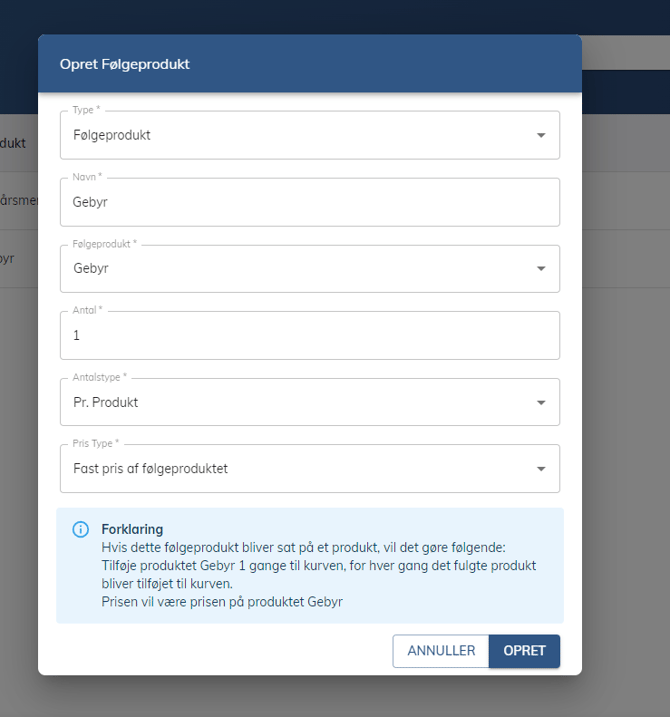The image size is (670, 717).
Task: Click the Forklaring heading text
Action: click(x=132, y=529)
